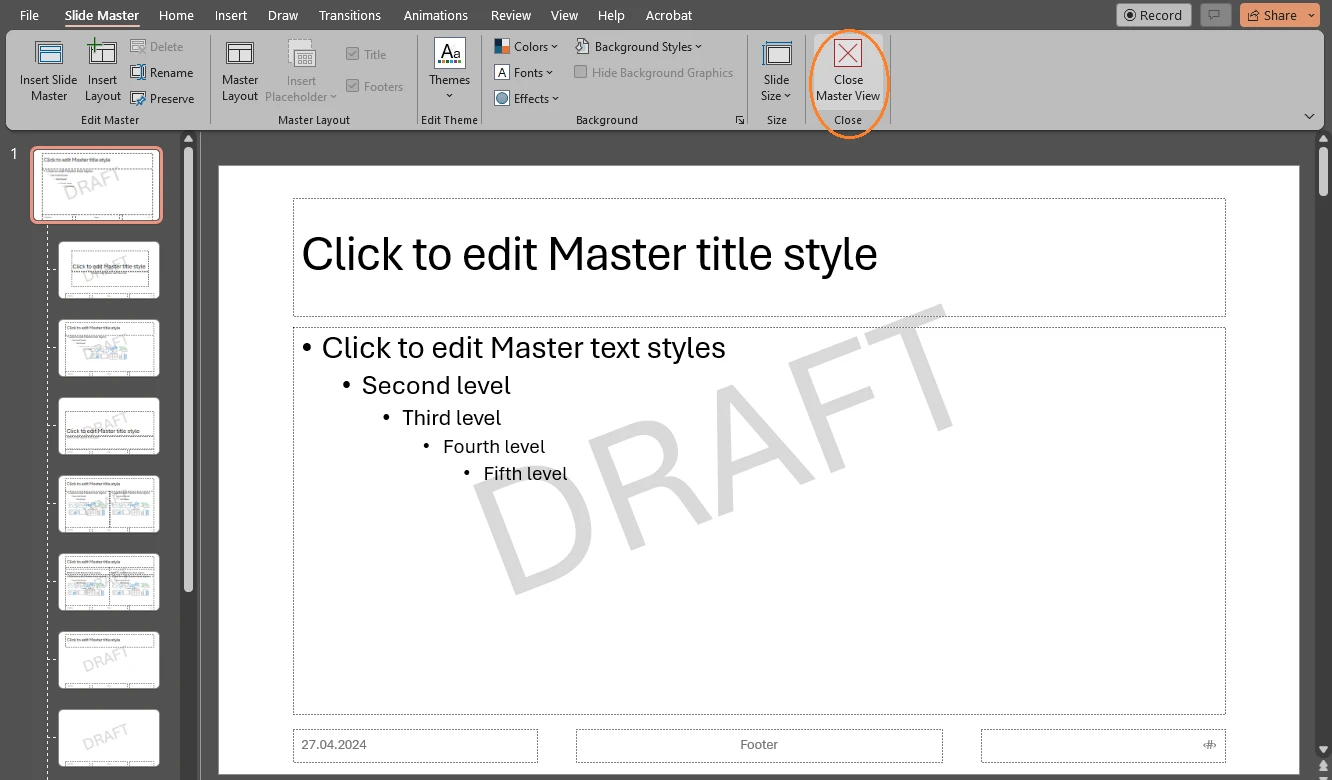Open the Background Styles dropdown
The height and width of the screenshot is (780, 1332).
(638, 46)
